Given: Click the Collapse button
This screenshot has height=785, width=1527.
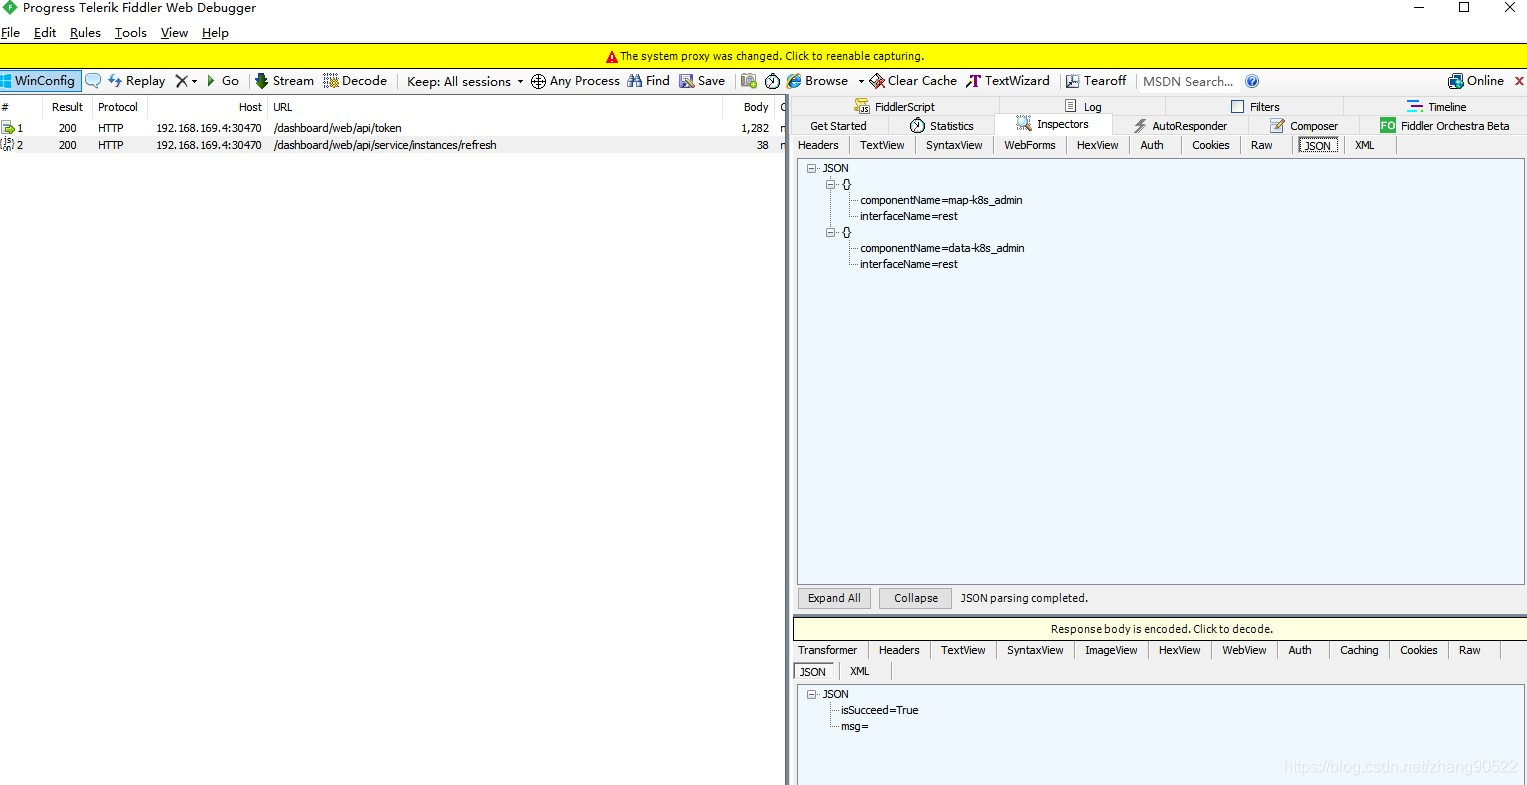Looking at the screenshot, I should pyautogui.click(x=916, y=598).
